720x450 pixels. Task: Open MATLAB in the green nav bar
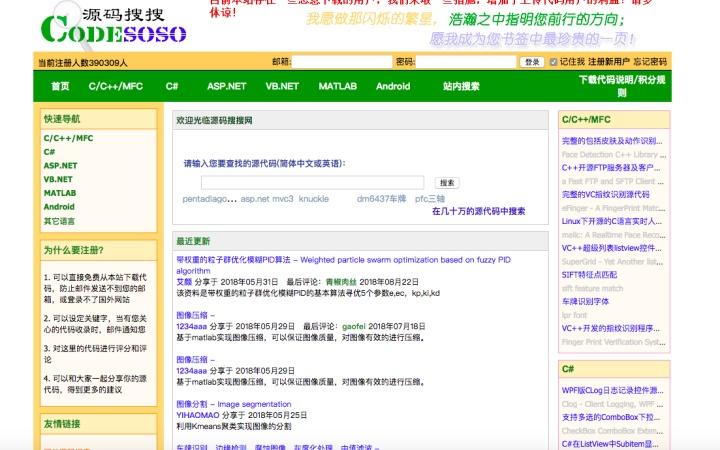(x=338, y=86)
